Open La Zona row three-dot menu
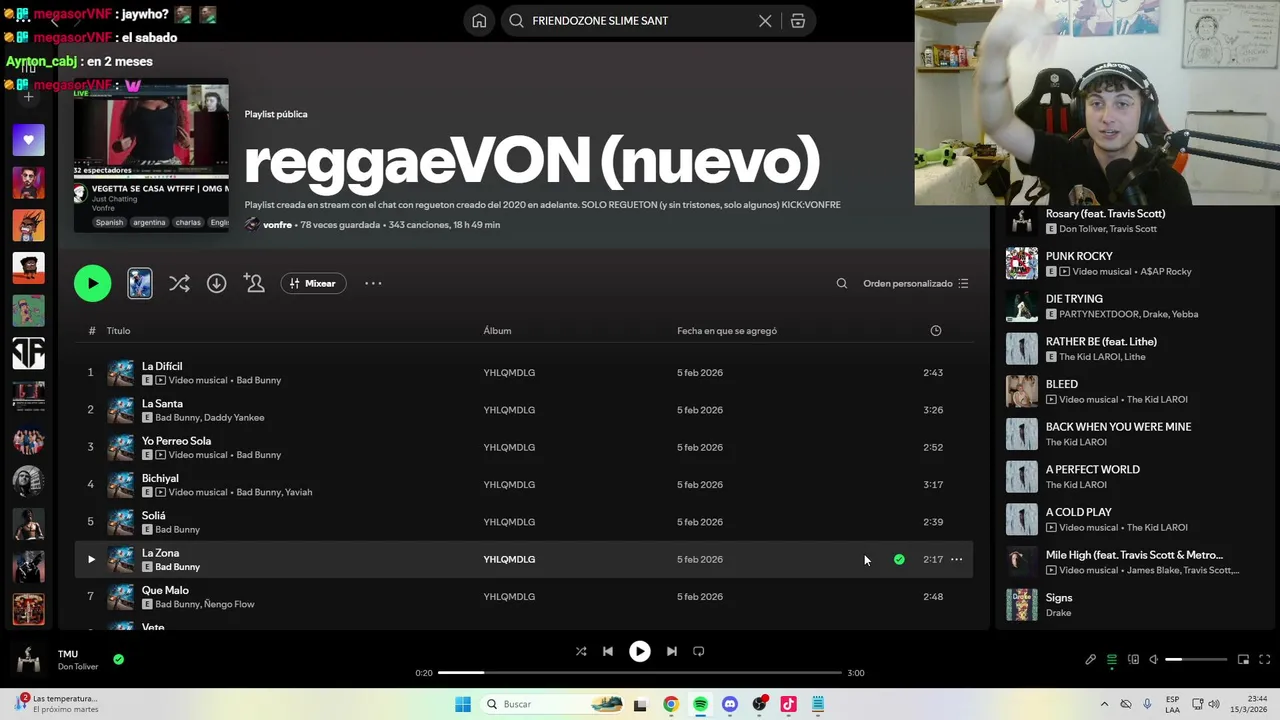The width and height of the screenshot is (1280, 720). click(x=957, y=560)
